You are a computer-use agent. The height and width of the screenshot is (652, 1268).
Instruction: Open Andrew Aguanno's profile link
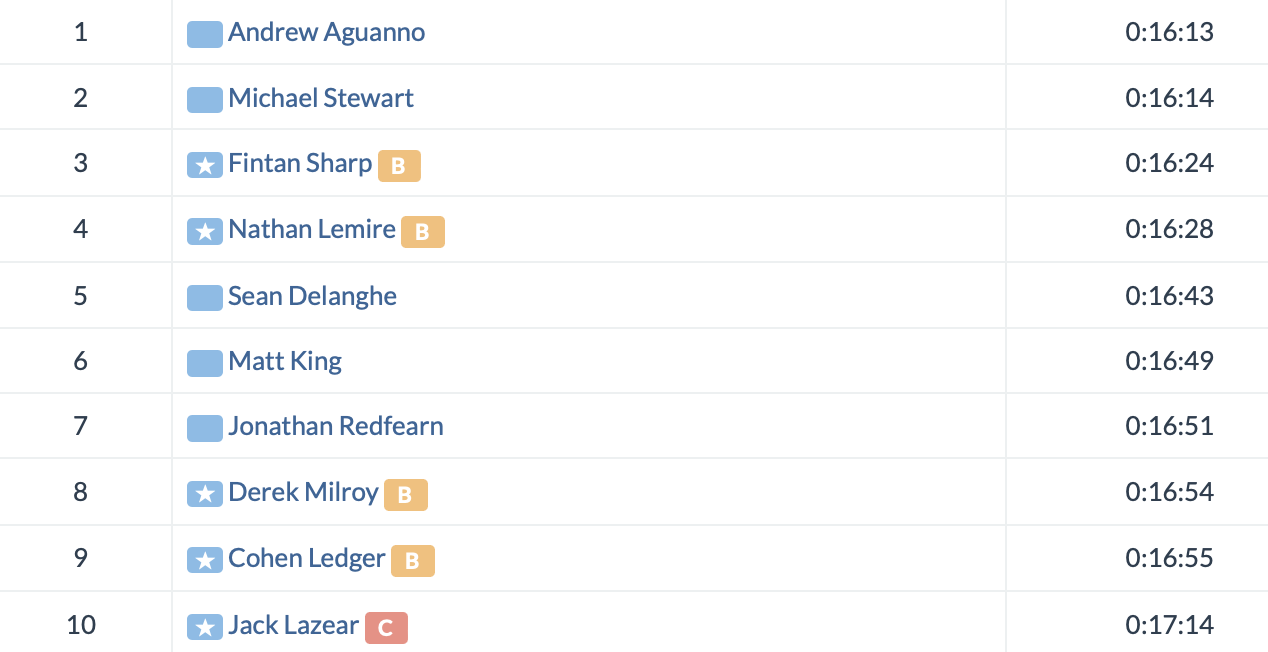(326, 32)
